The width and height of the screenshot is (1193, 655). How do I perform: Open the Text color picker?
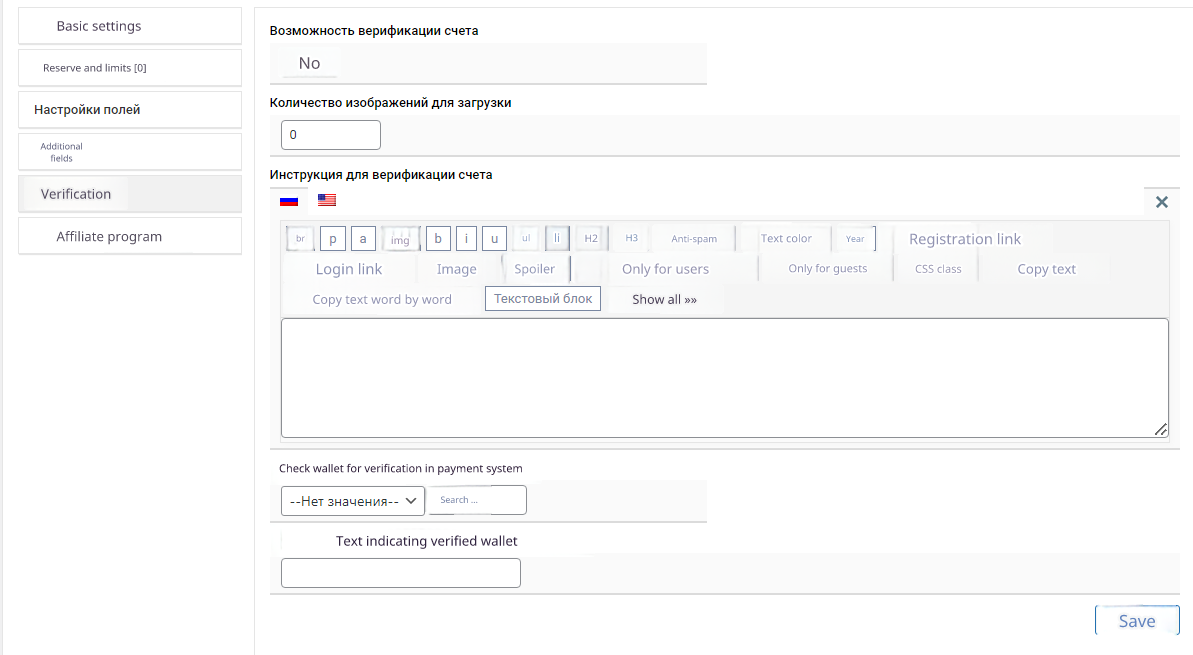(786, 239)
